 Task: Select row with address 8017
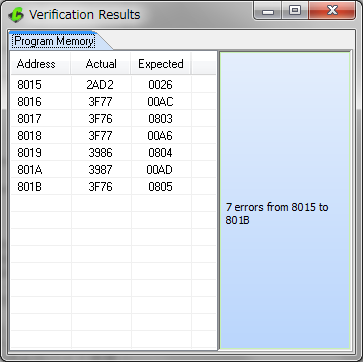pyautogui.click(x=113, y=119)
